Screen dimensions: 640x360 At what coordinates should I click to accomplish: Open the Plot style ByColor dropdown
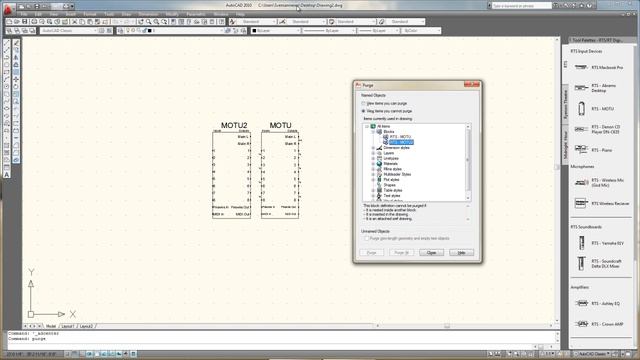(x=422, y=31)
